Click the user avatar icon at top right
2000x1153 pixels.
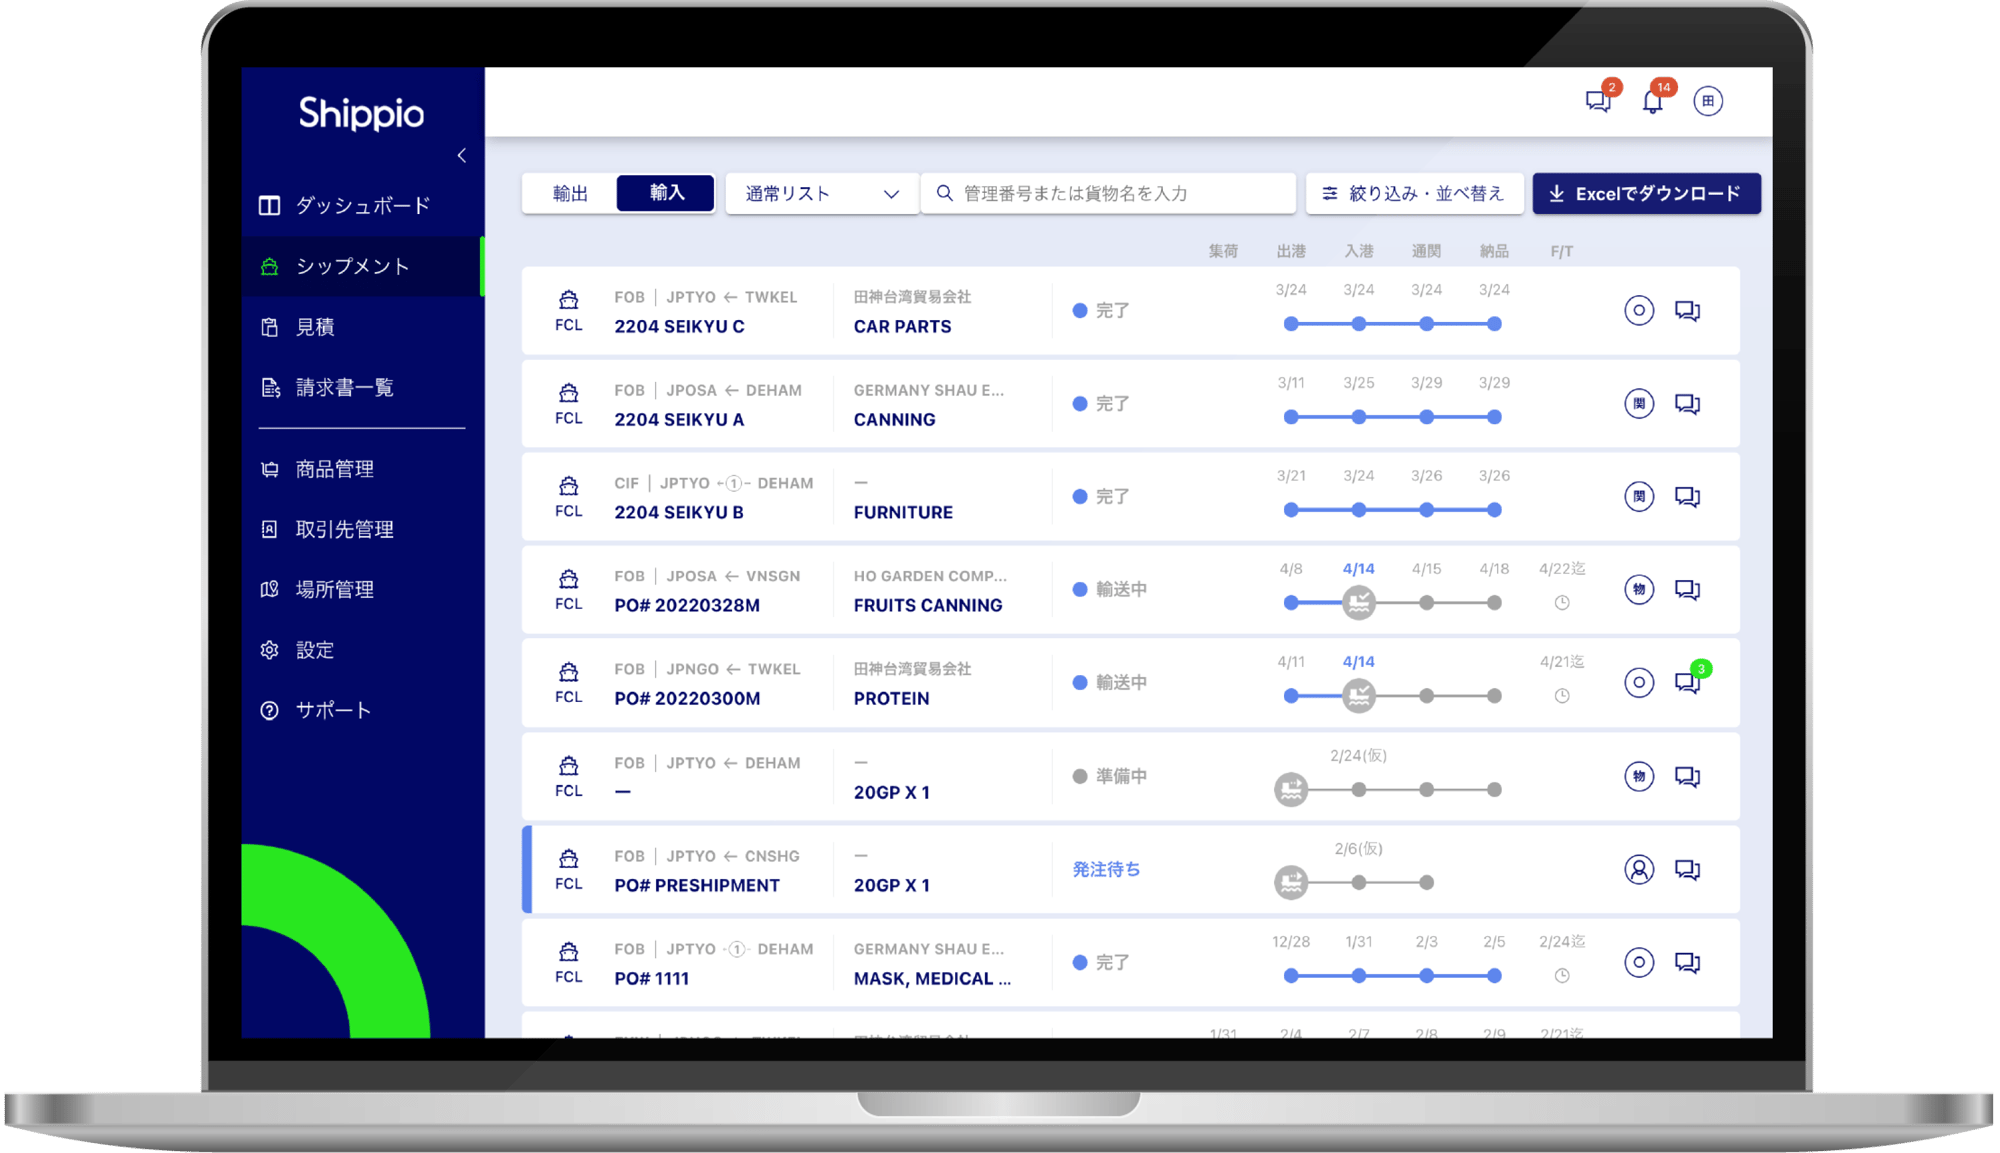[1707, 101]
